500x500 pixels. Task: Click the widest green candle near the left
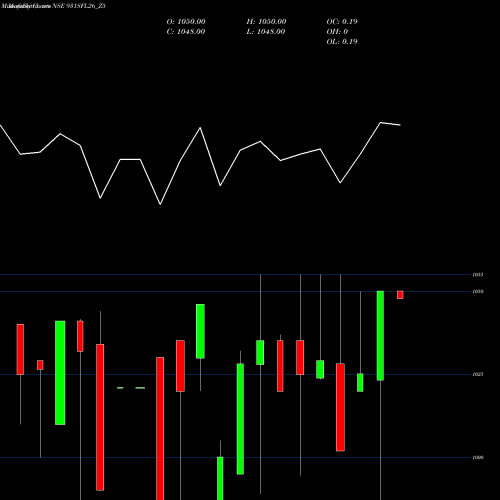pyautogui.click(x=60, y=373)
